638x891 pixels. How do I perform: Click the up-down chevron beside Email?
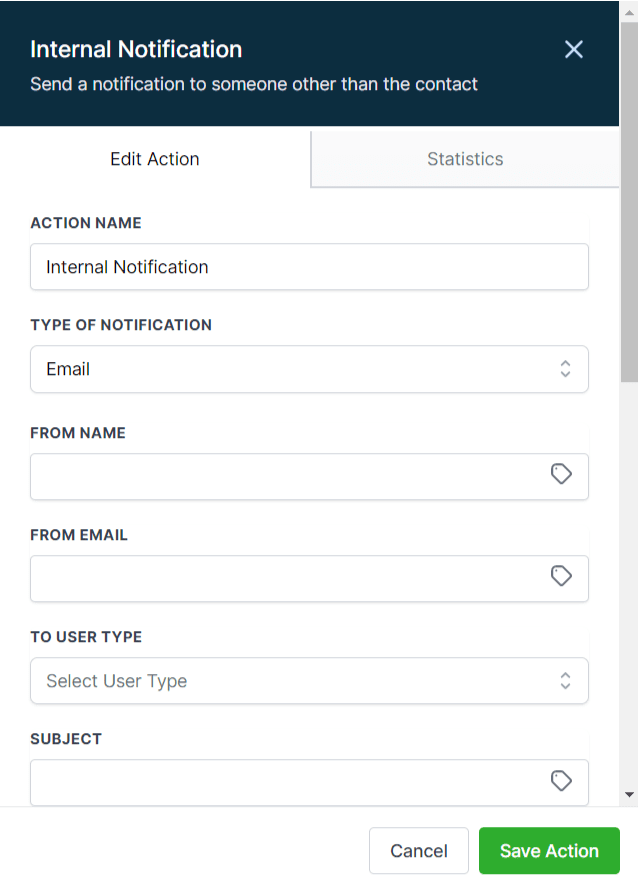point(565,369)
